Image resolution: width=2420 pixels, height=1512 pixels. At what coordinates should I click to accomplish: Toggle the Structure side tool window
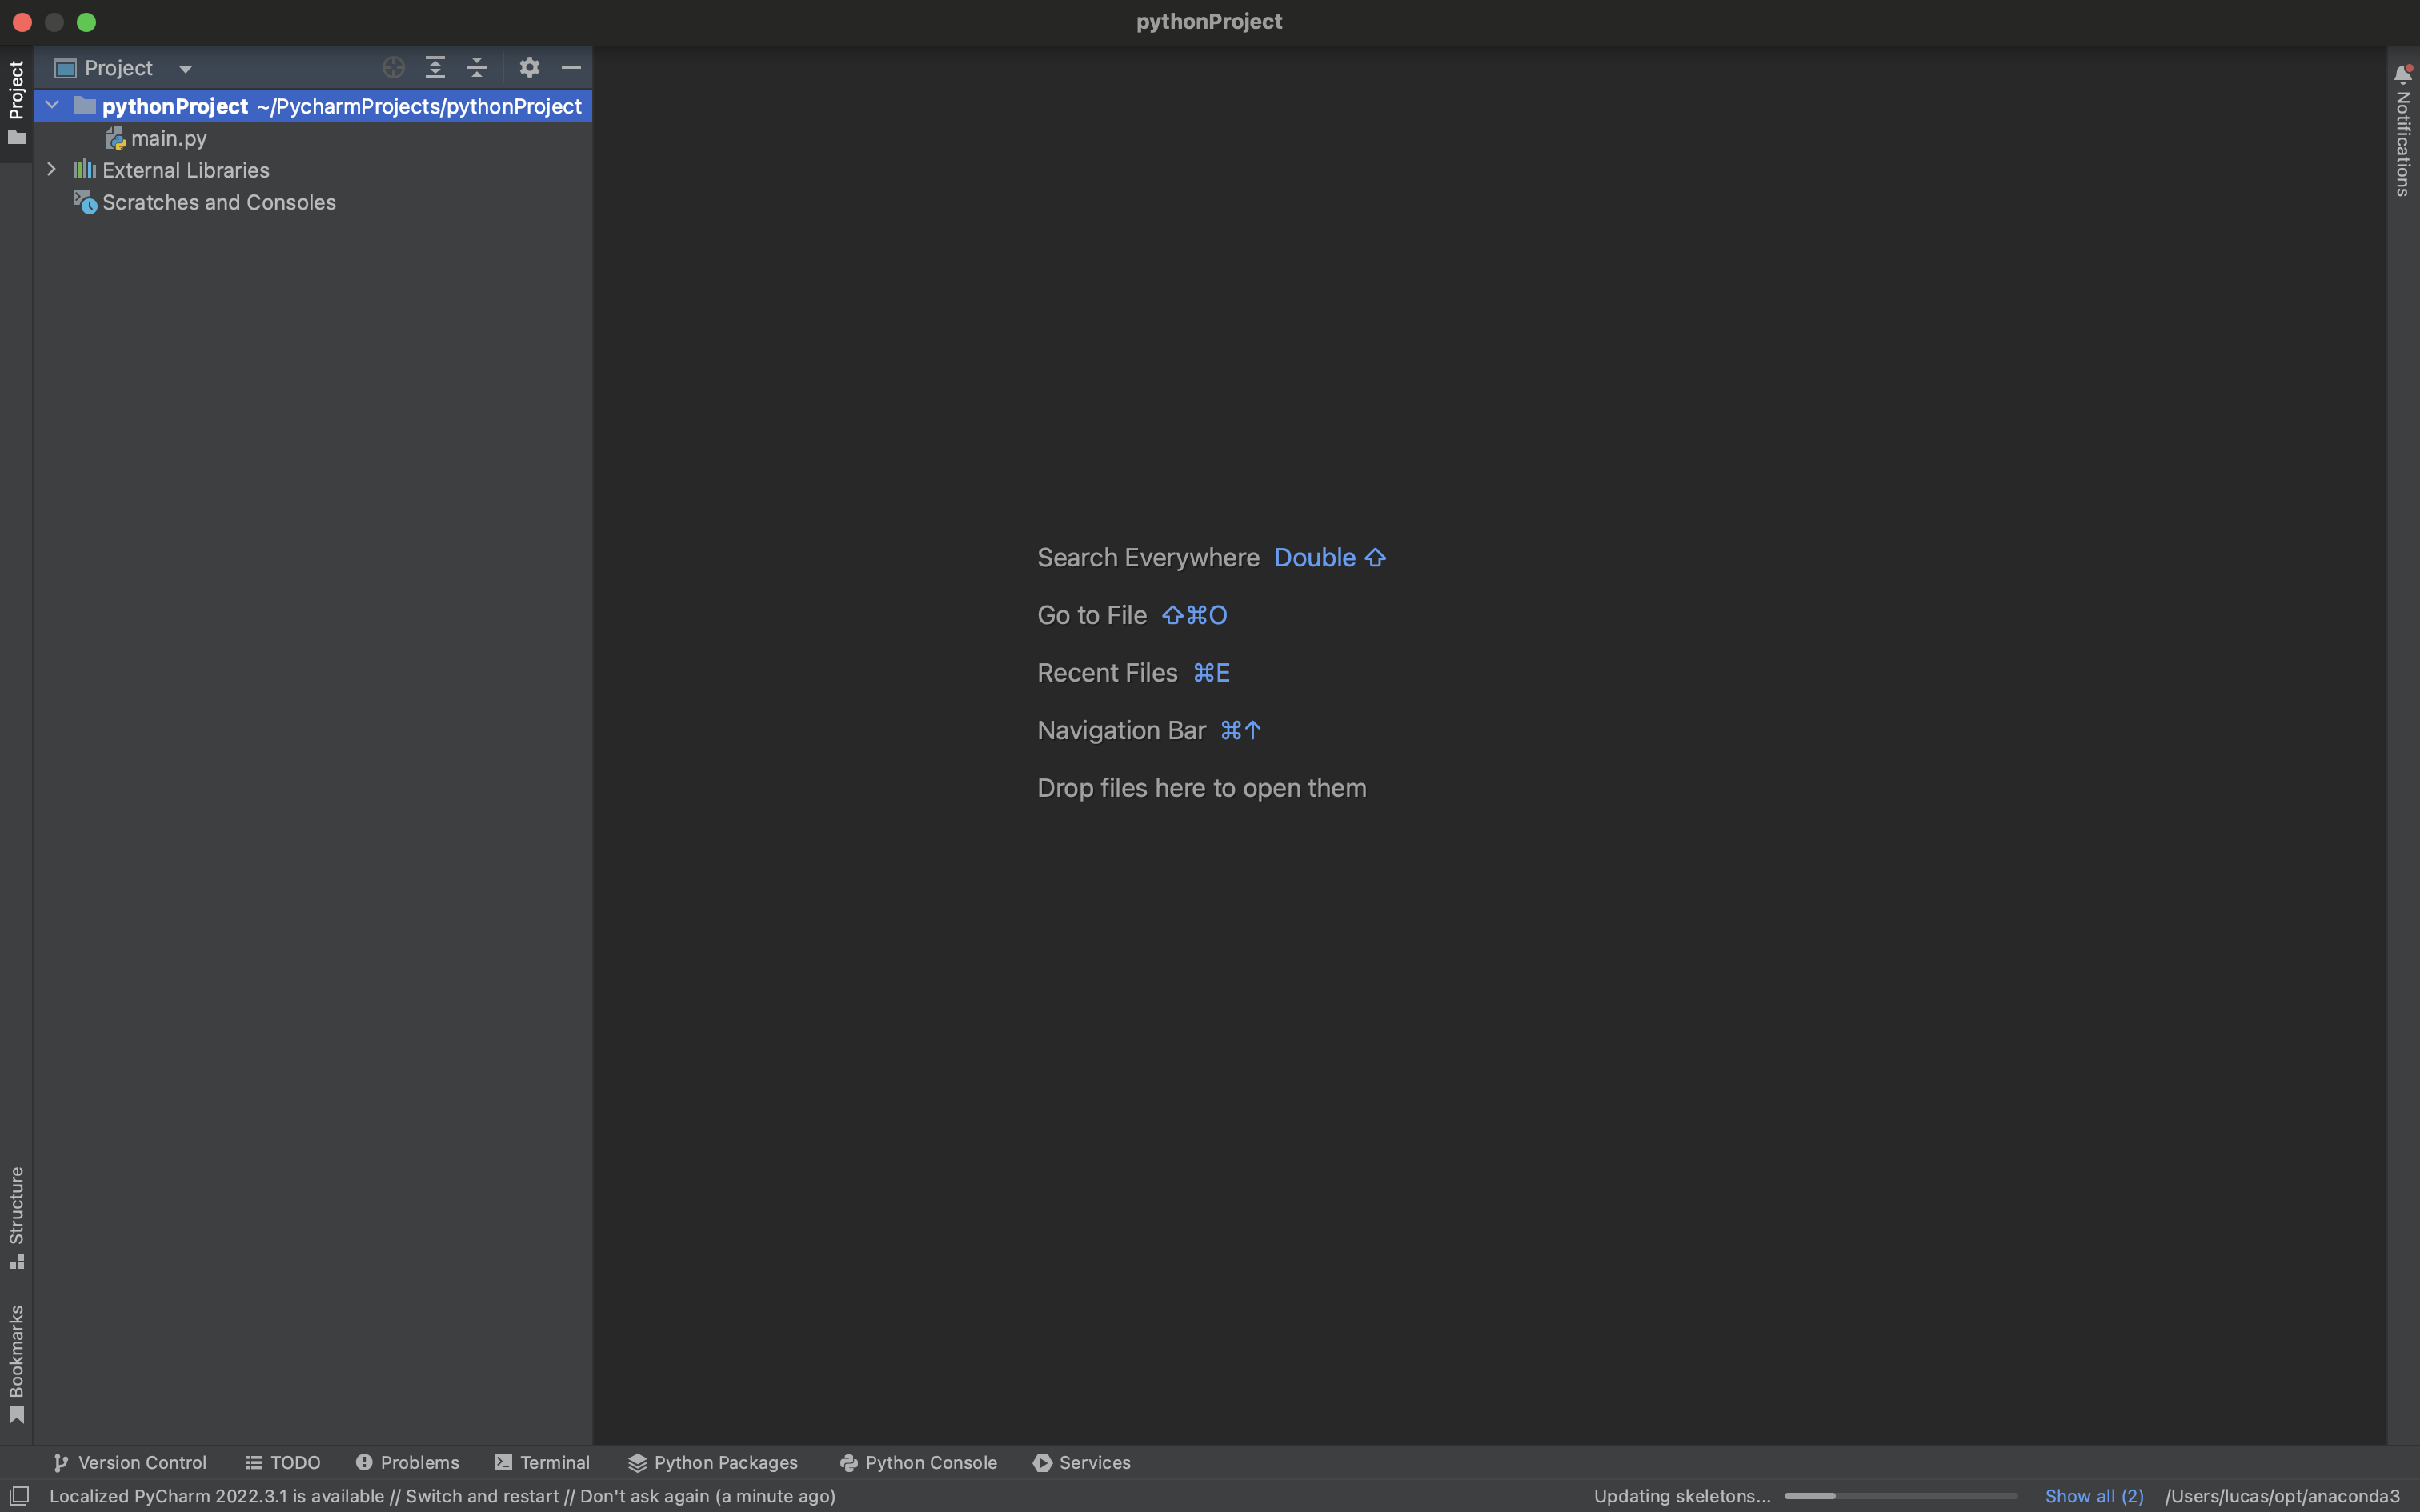(16, 1216)
